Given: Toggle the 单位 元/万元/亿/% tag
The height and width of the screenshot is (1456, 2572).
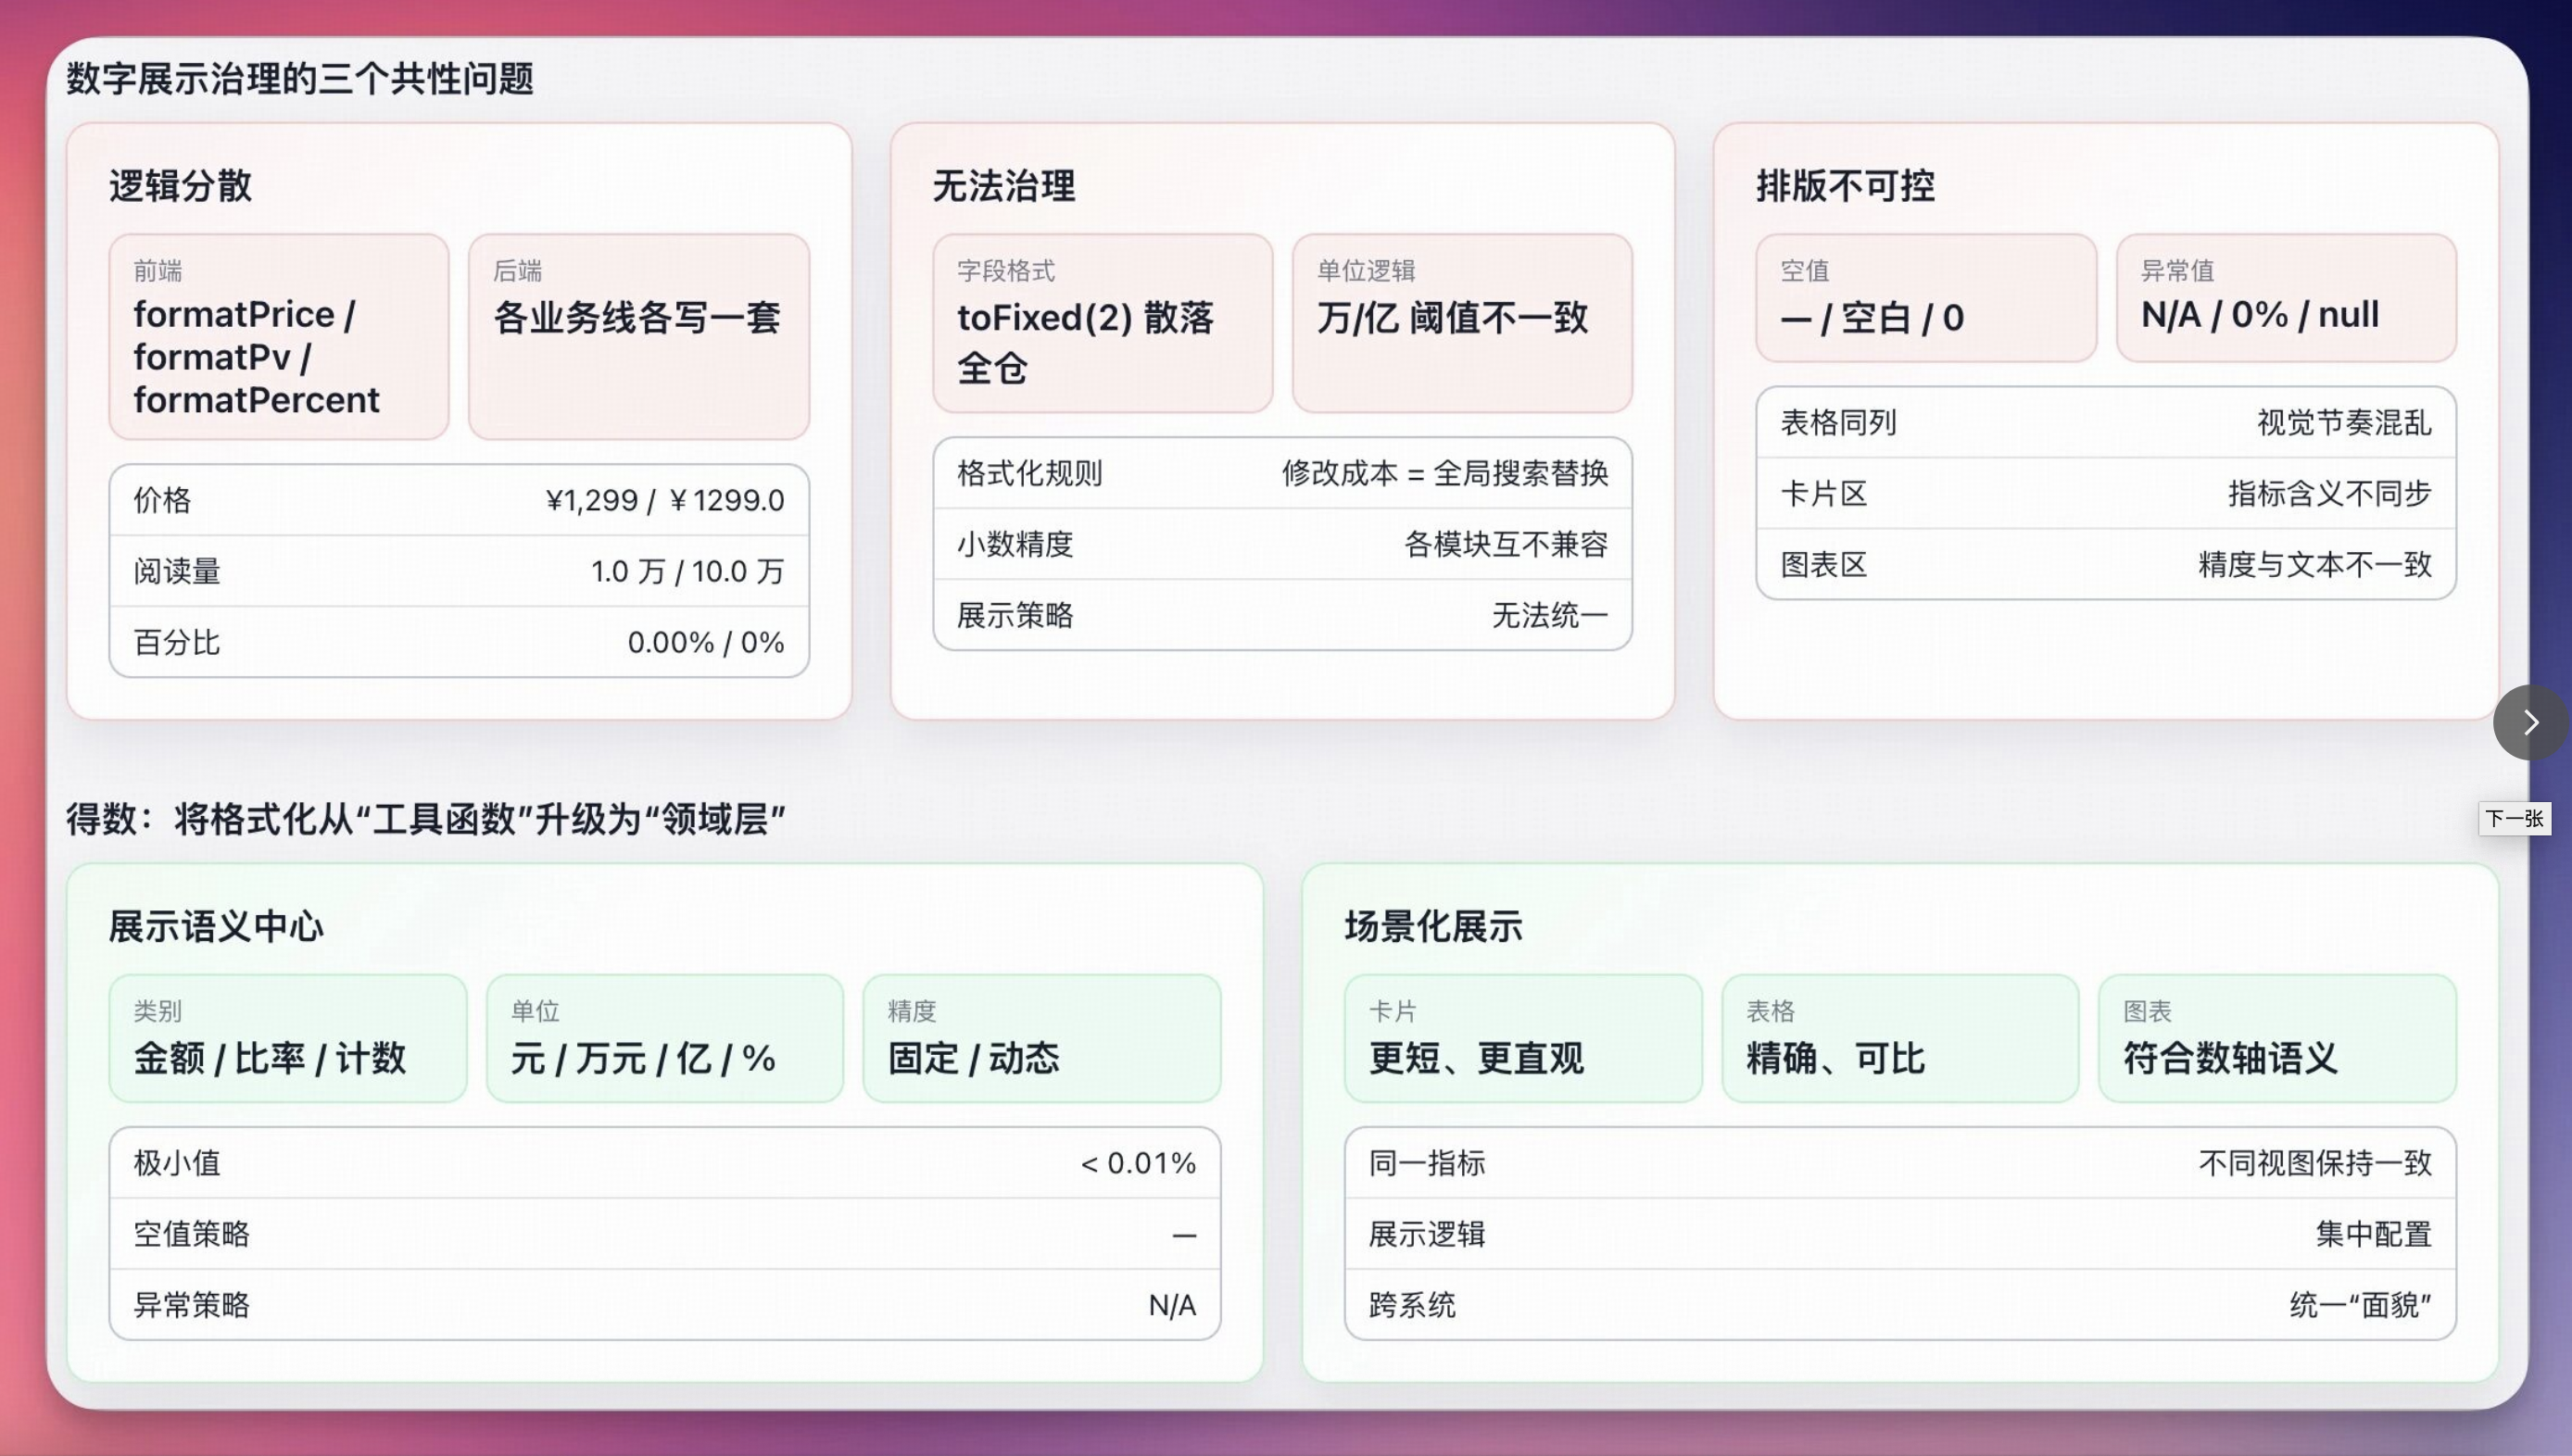Looking at the screenshot, I should point(663,1037).
